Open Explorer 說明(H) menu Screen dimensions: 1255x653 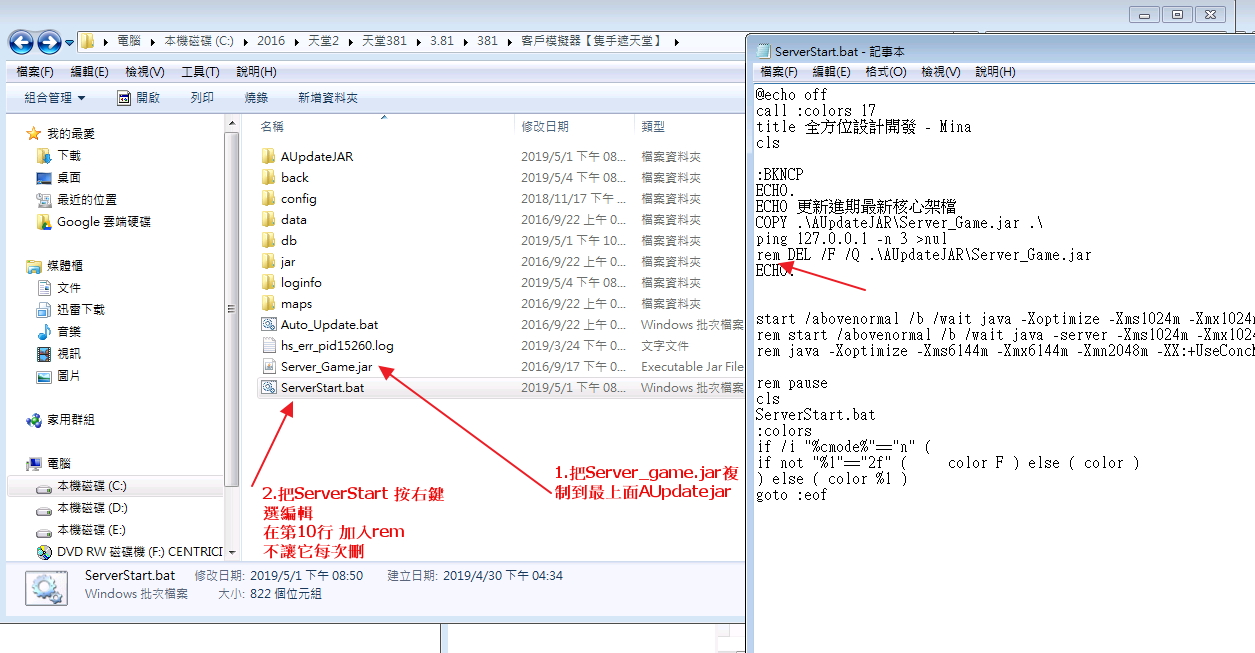click(x=256, y=72)
